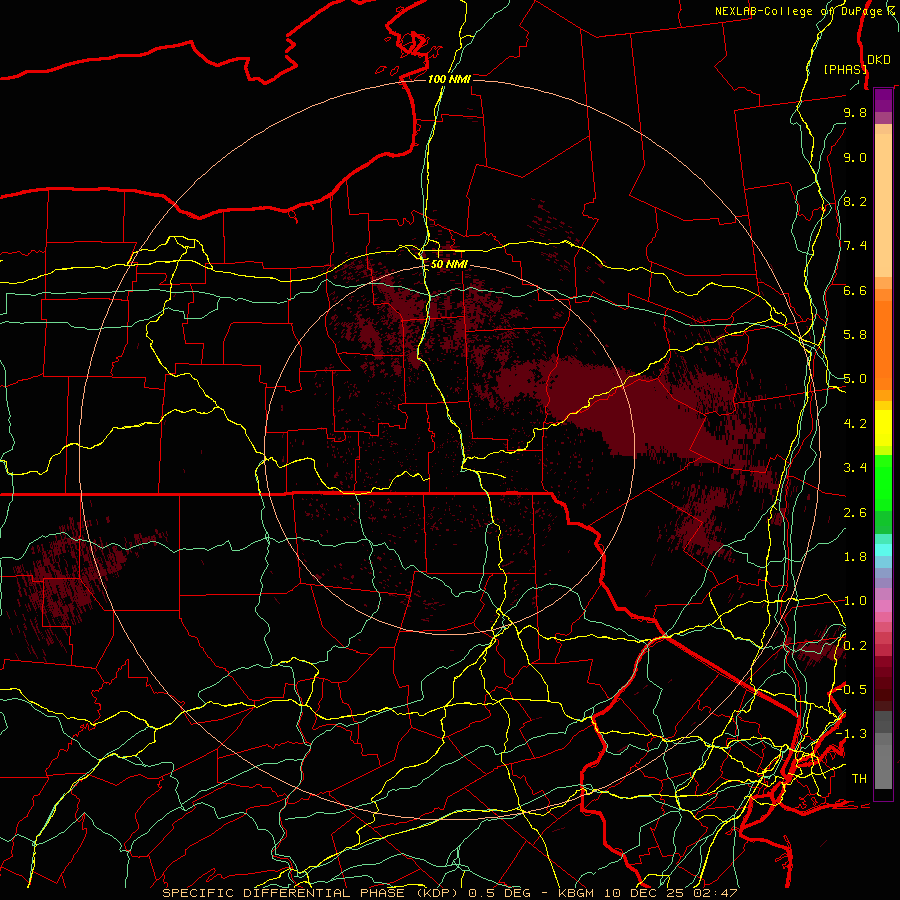This screenshot has height=900, width=900.
Task: Click the 7.4 value on the color scale
Action: point(855,246)
